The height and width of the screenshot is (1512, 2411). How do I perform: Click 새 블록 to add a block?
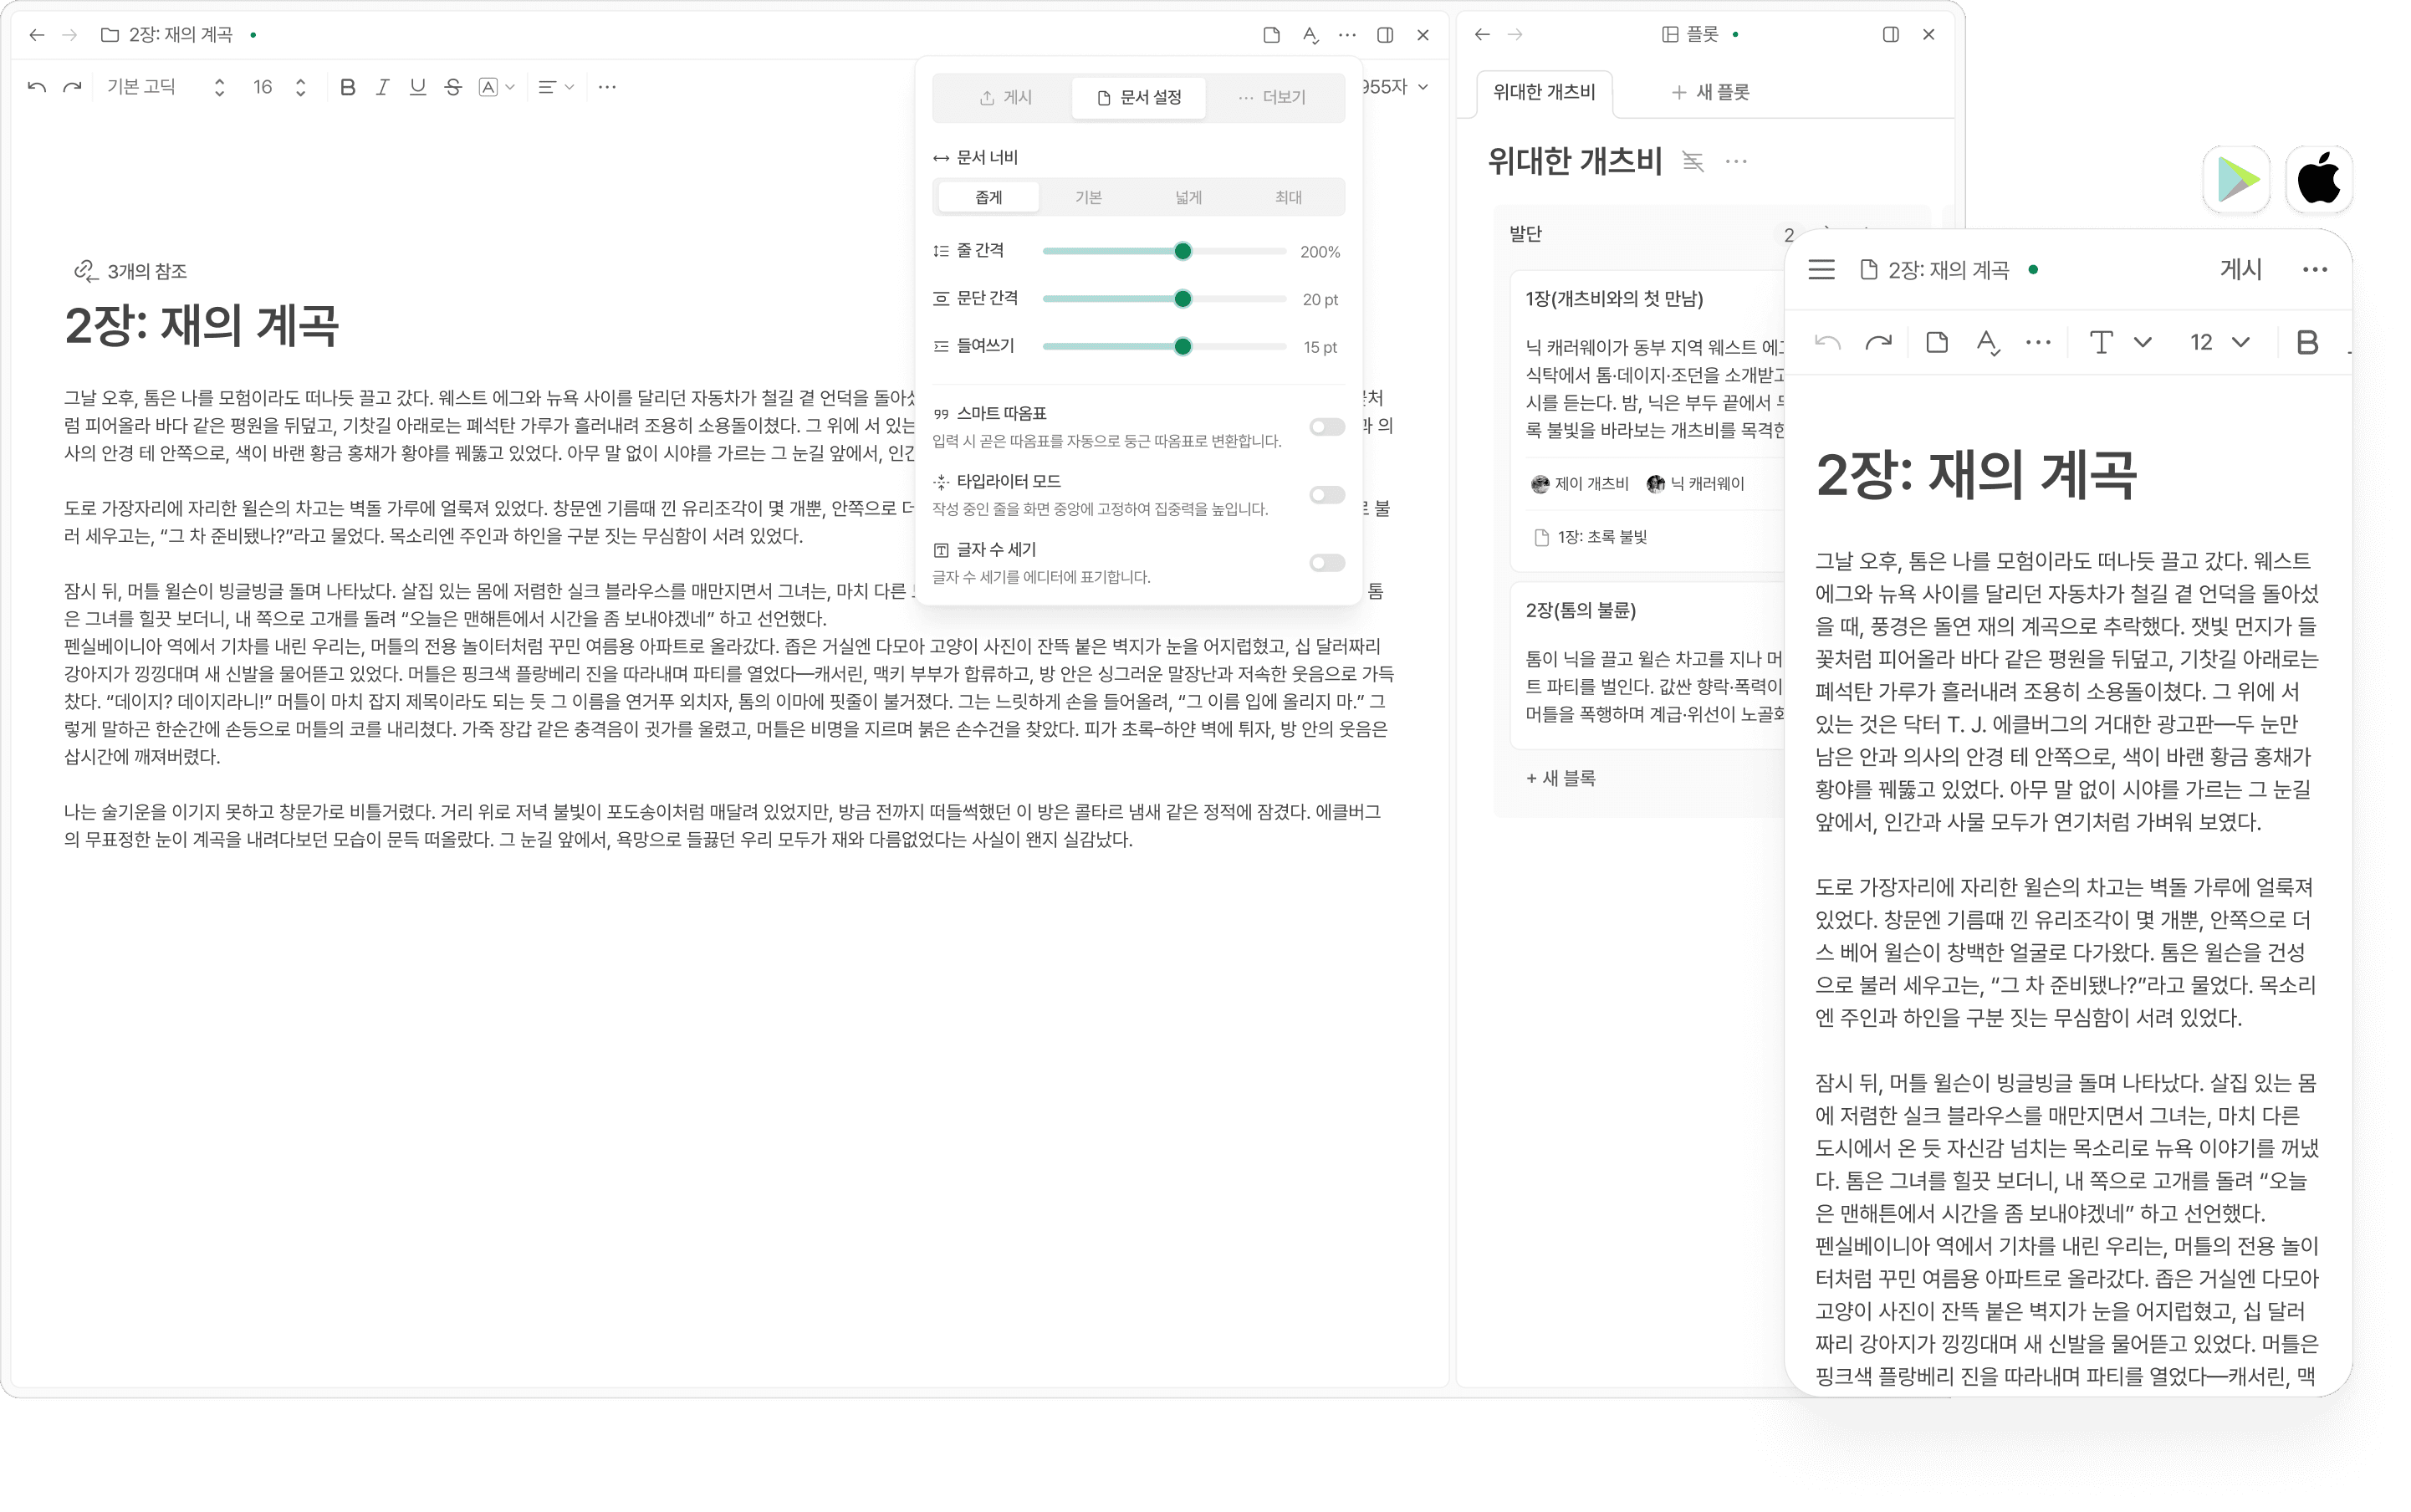point(1560,778)
